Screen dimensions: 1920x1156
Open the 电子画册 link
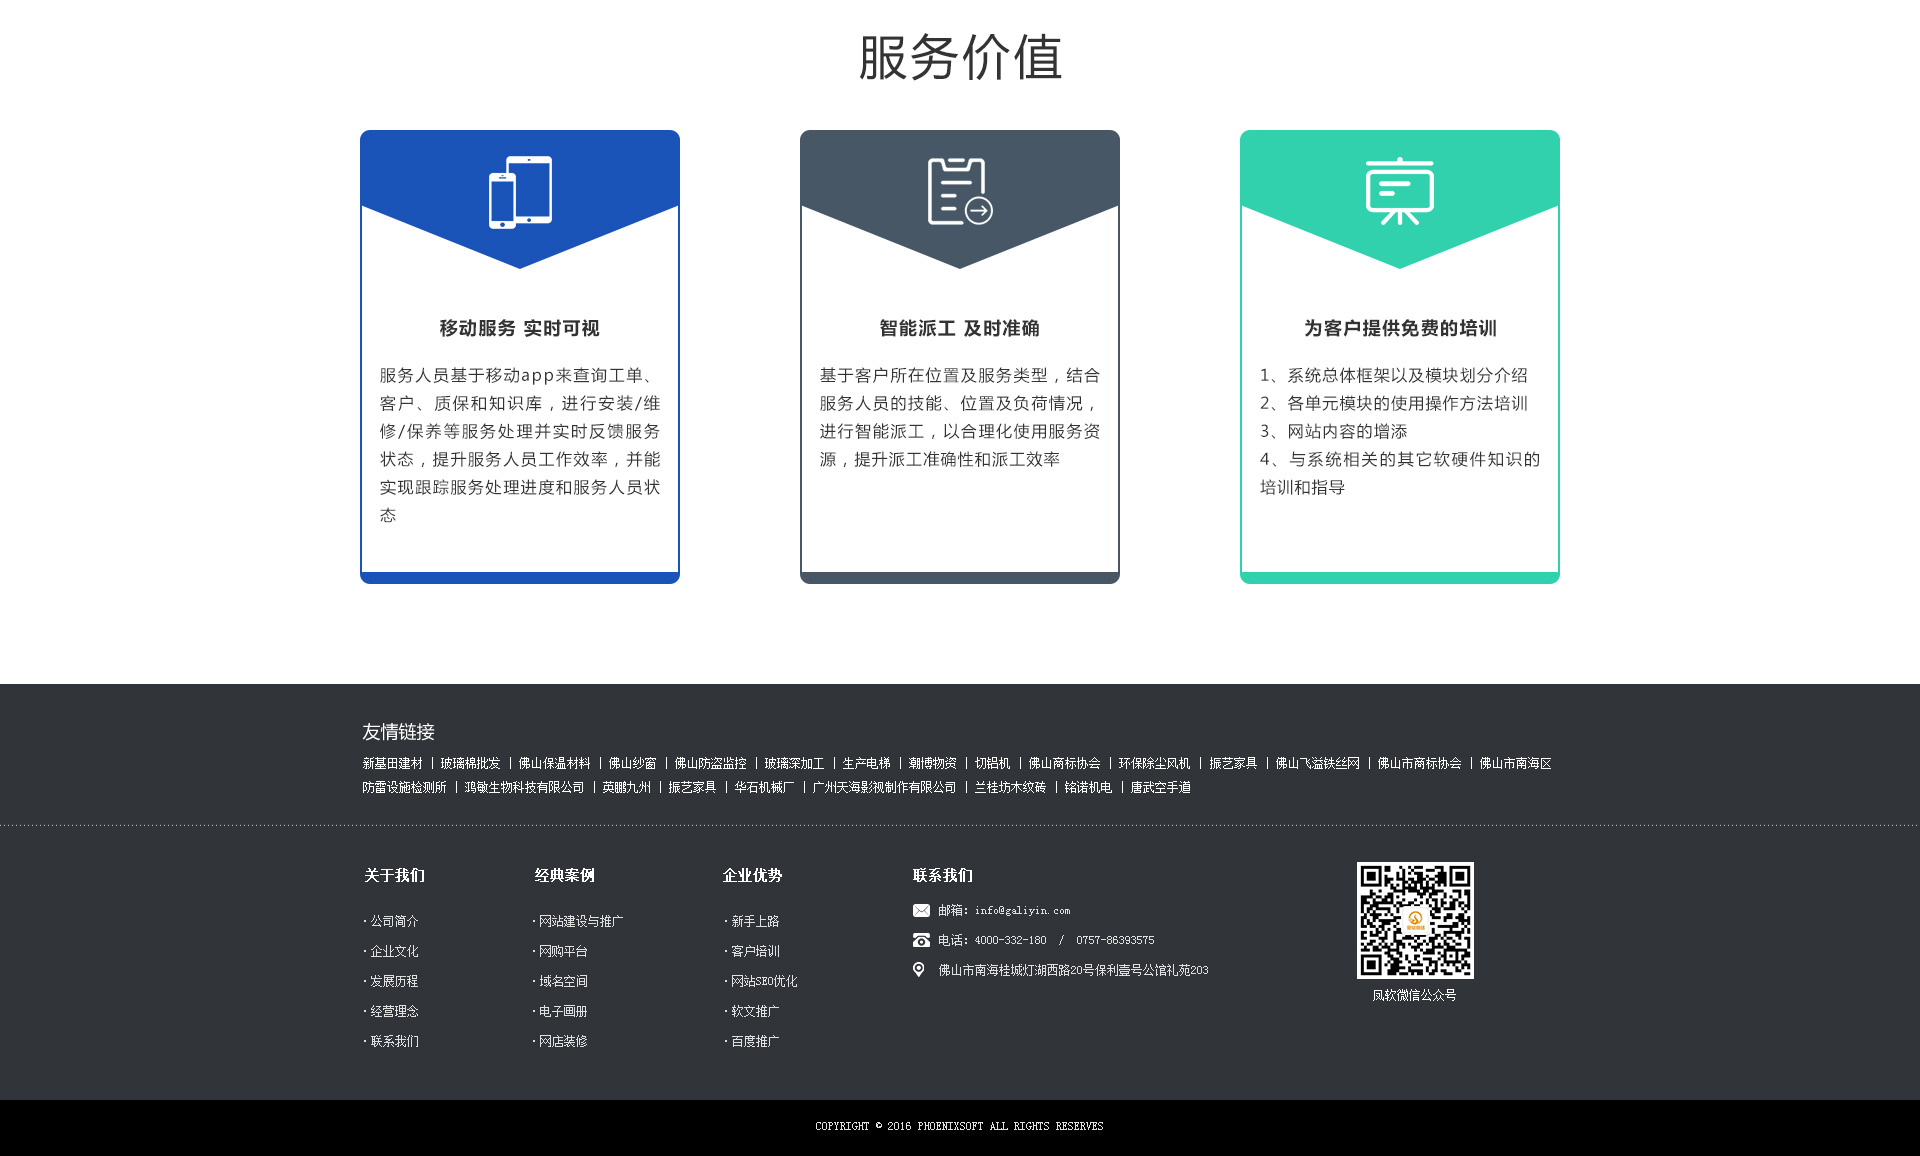point(563,1011)
